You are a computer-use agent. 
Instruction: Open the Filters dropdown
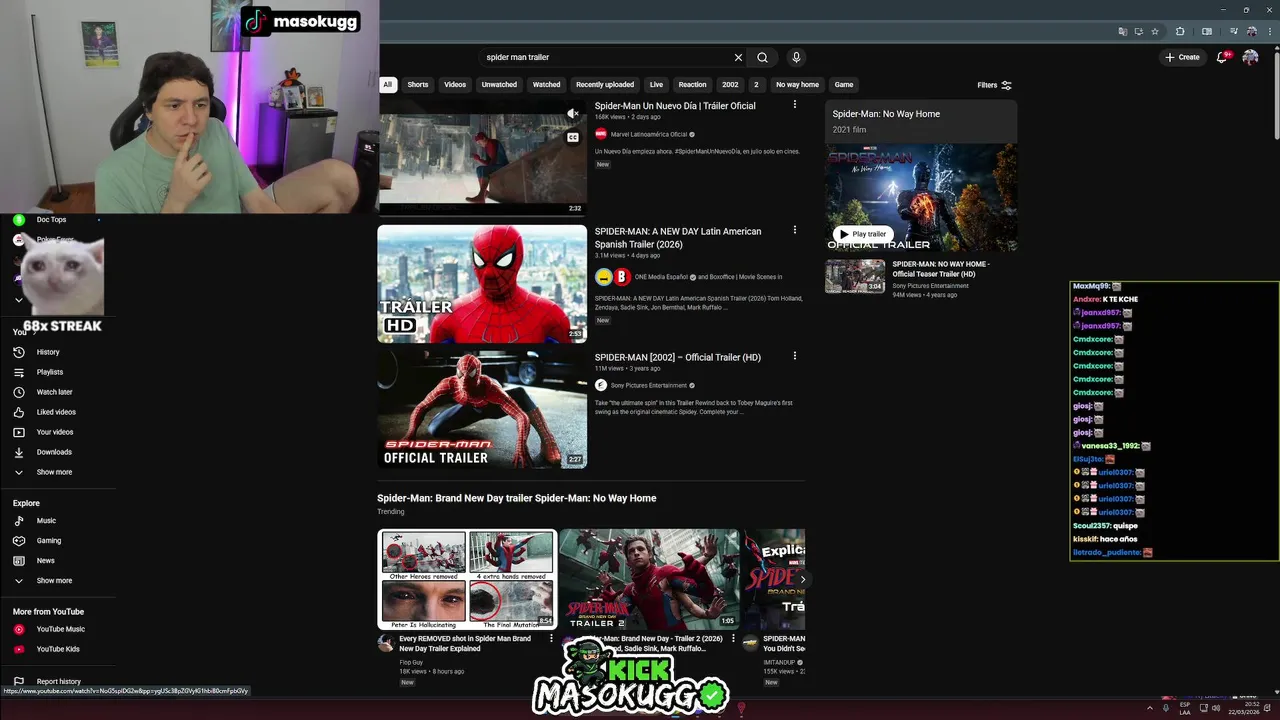coord(995,85)
